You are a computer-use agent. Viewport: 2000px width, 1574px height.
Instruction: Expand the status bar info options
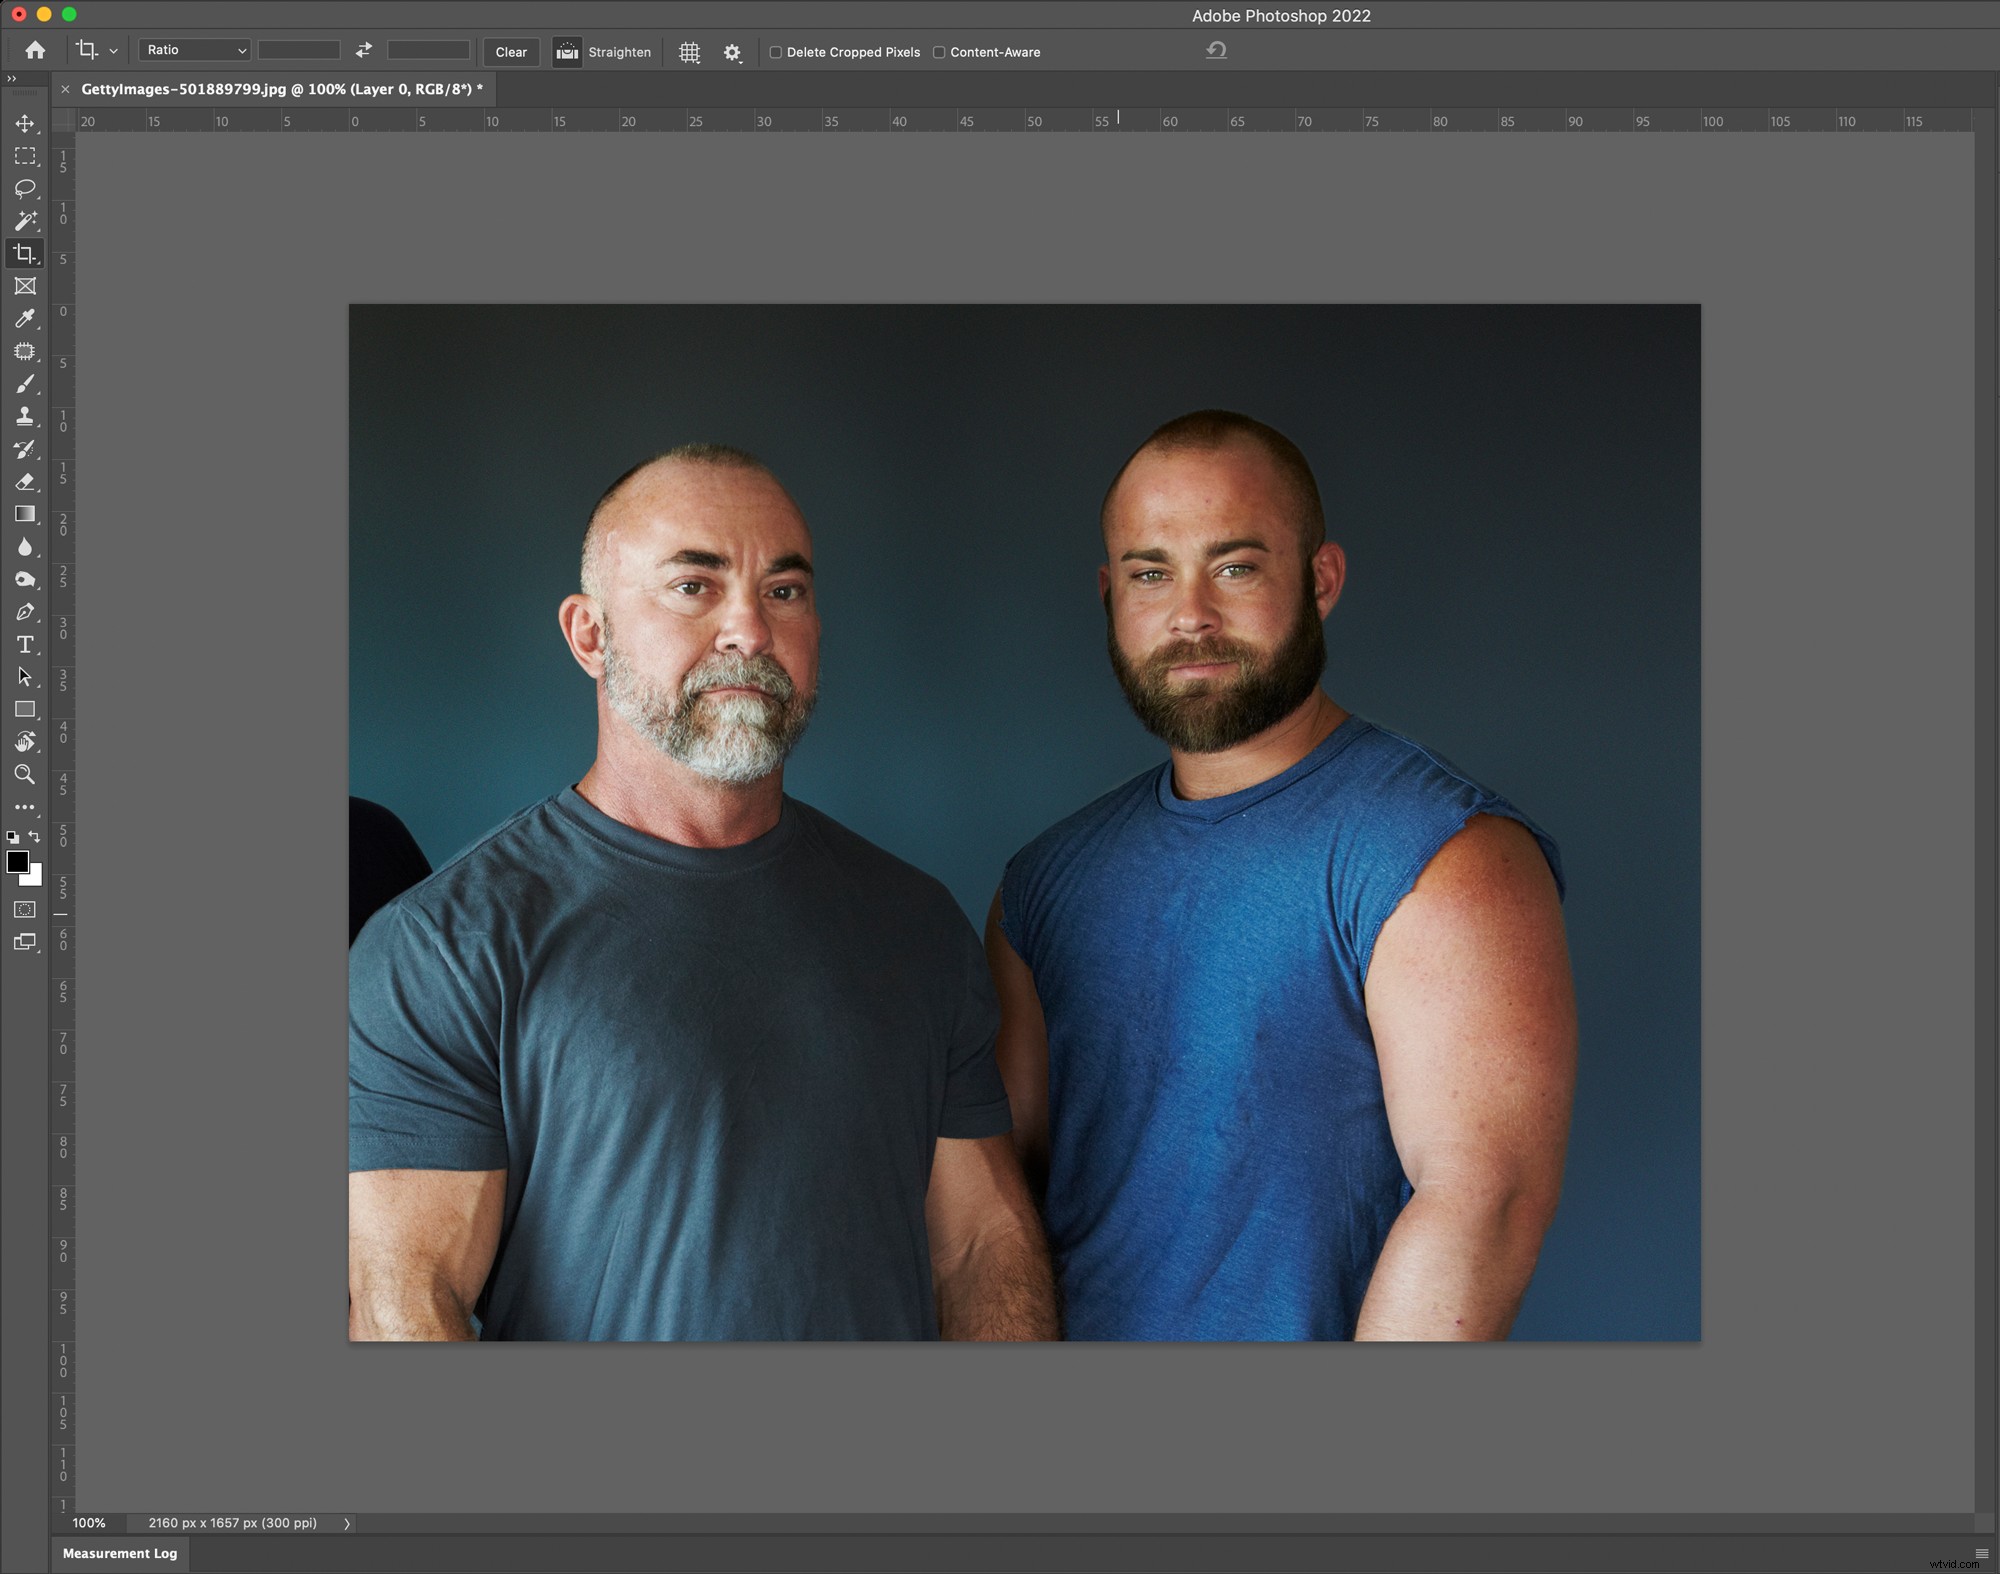click(x=347, y=1523)
